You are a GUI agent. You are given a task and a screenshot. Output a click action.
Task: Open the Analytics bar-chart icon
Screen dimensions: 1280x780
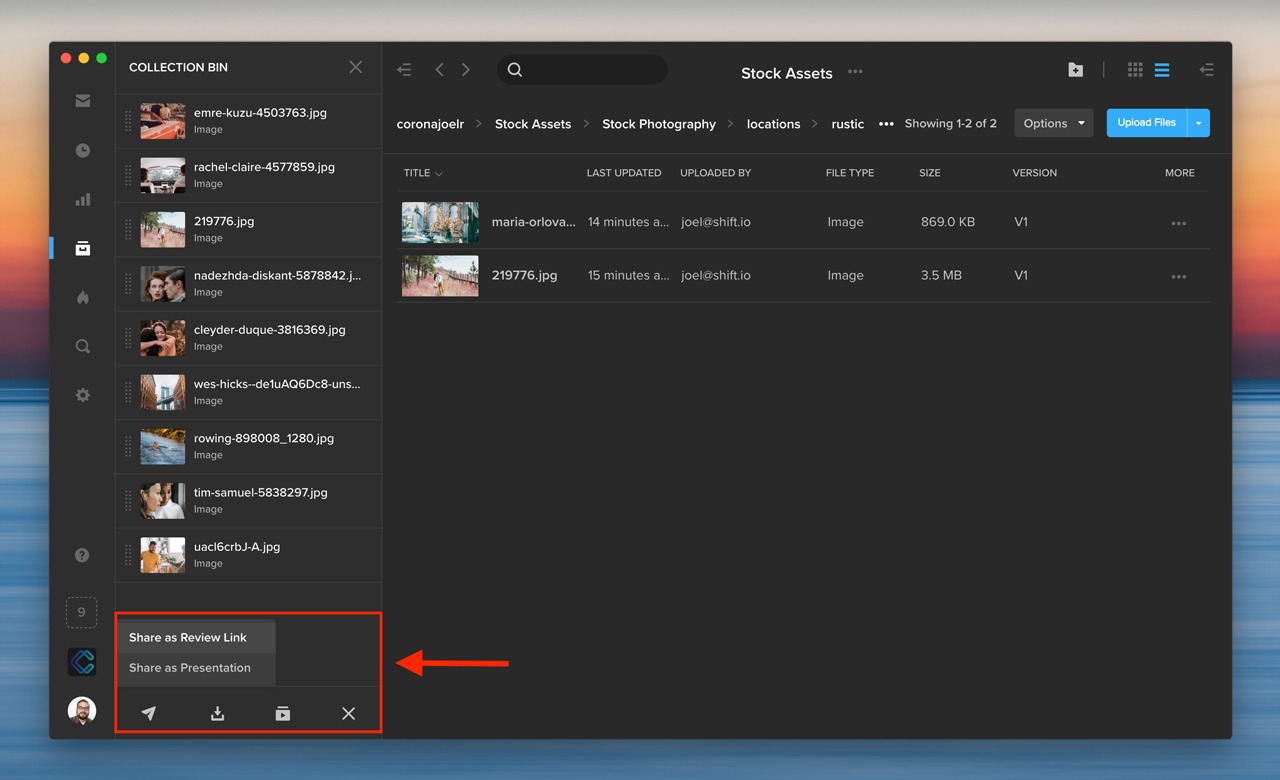pos(82,199)
